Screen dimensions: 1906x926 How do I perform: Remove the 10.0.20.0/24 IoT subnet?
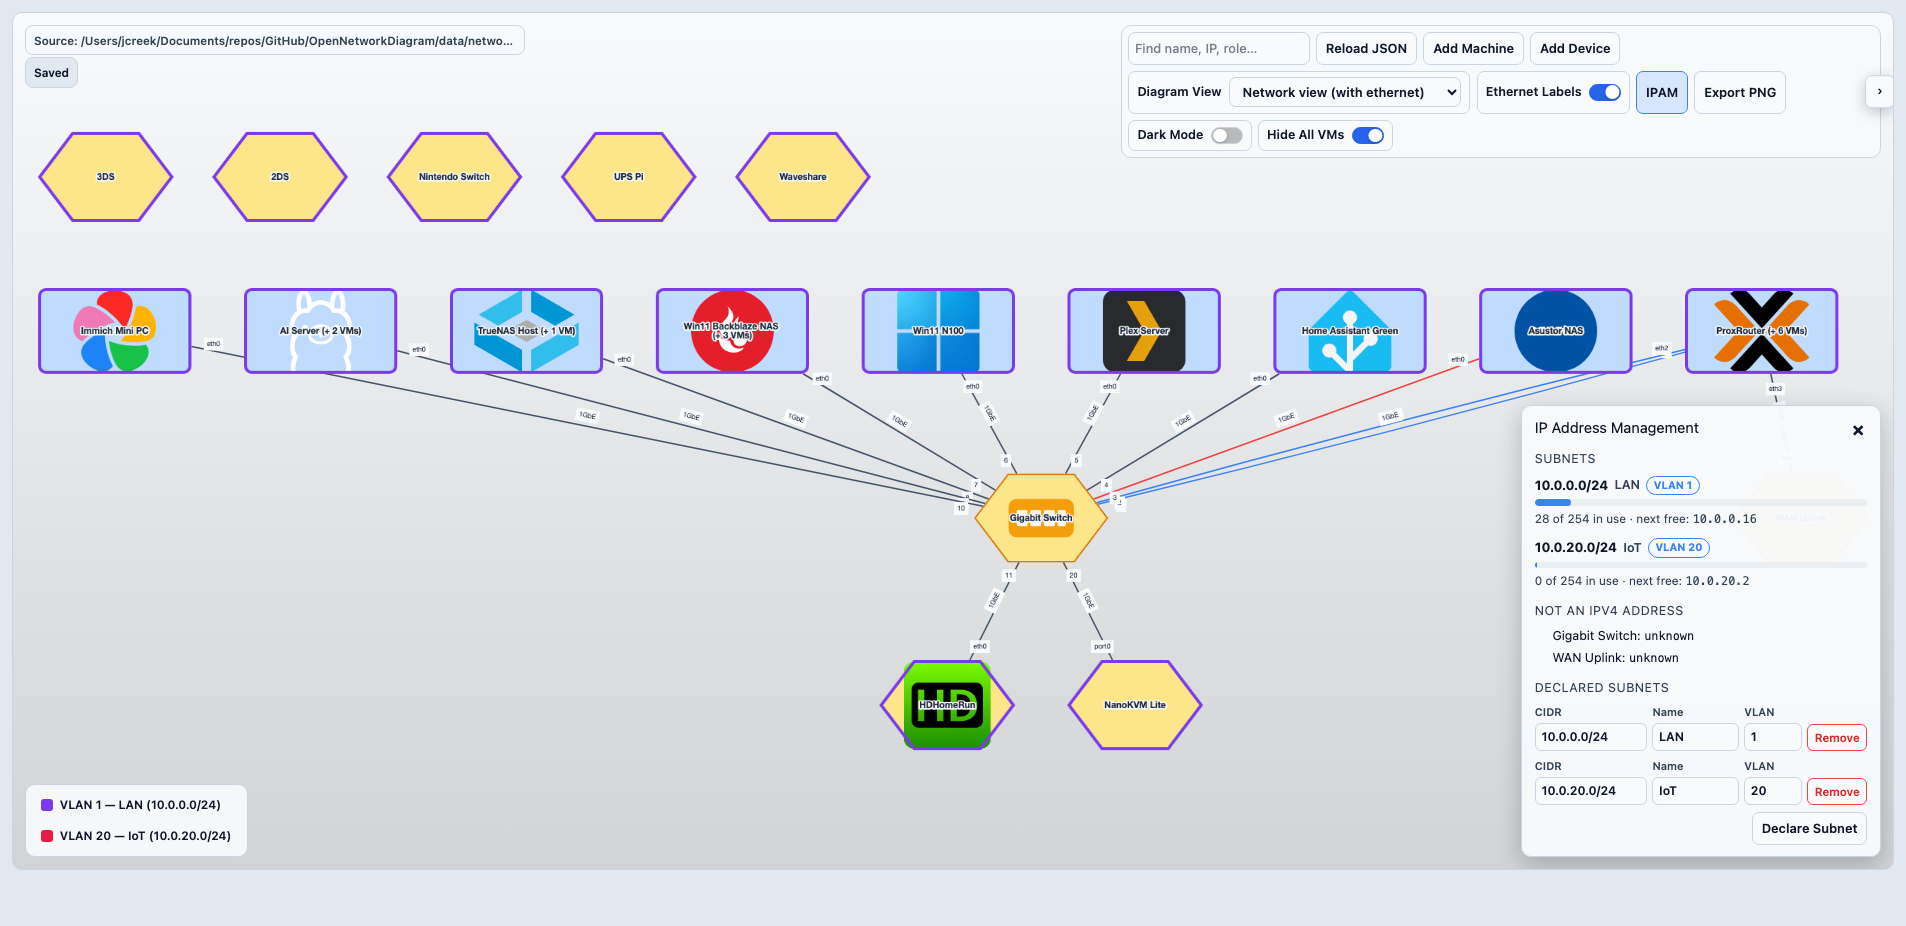(1837, 792)
